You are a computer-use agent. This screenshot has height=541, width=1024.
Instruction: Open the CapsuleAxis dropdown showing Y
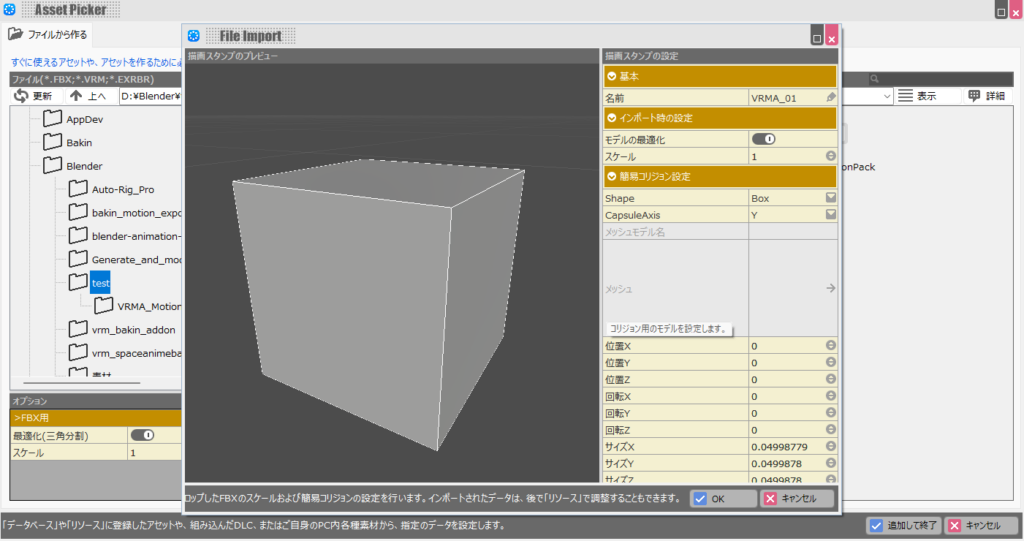[x=830, y=215]
